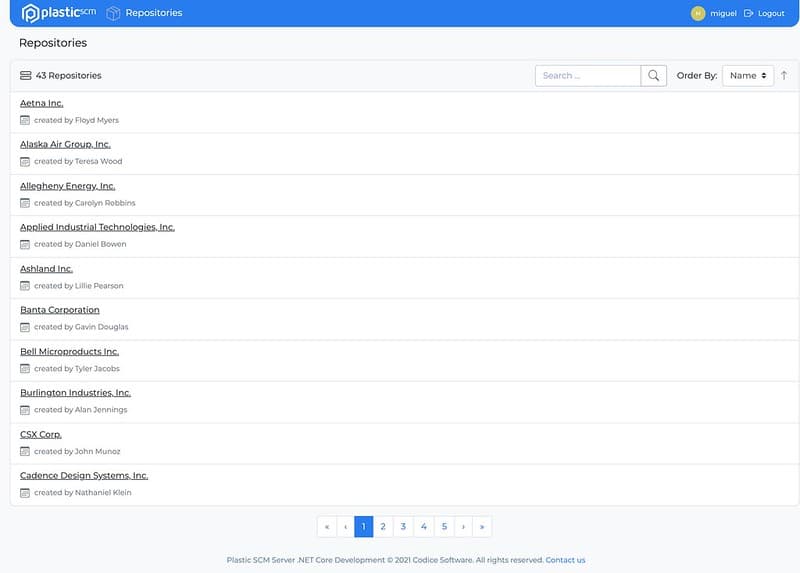This screenshot has width=800, height=573.
Task: Click the miguel user avatar
Action: point(697,13)
